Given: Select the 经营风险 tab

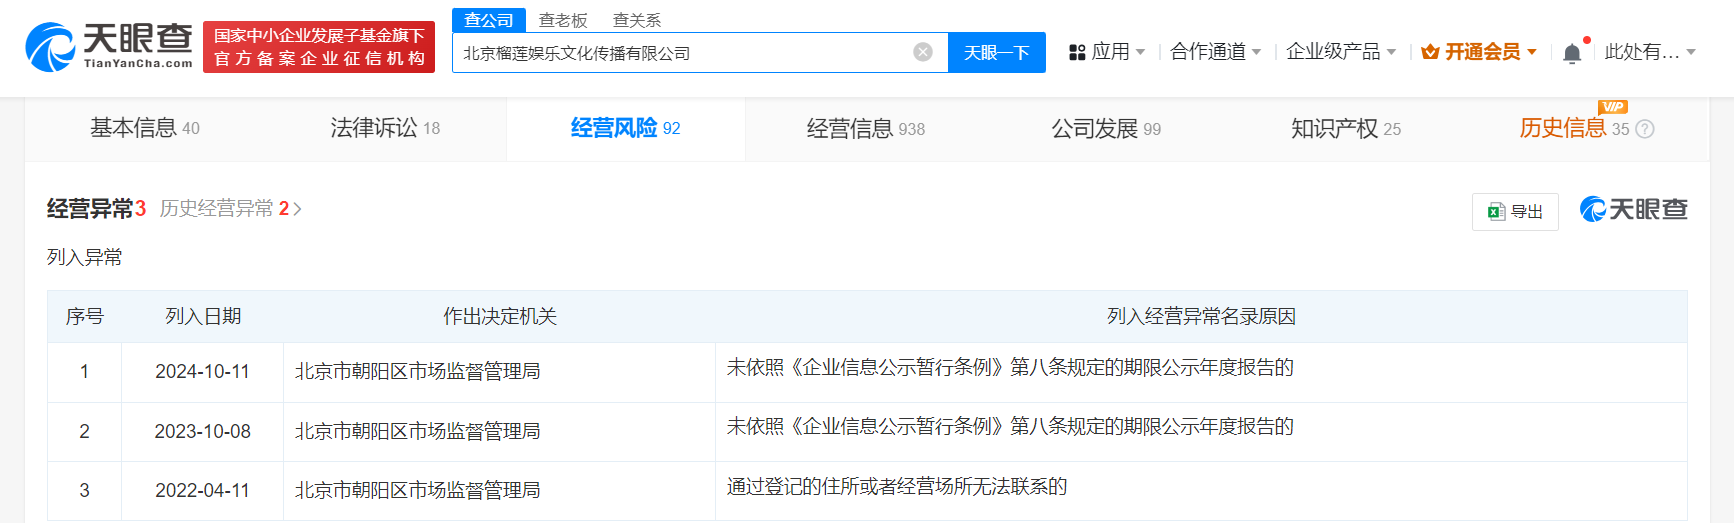Looking at the screenshot, I should click(626, 128).
